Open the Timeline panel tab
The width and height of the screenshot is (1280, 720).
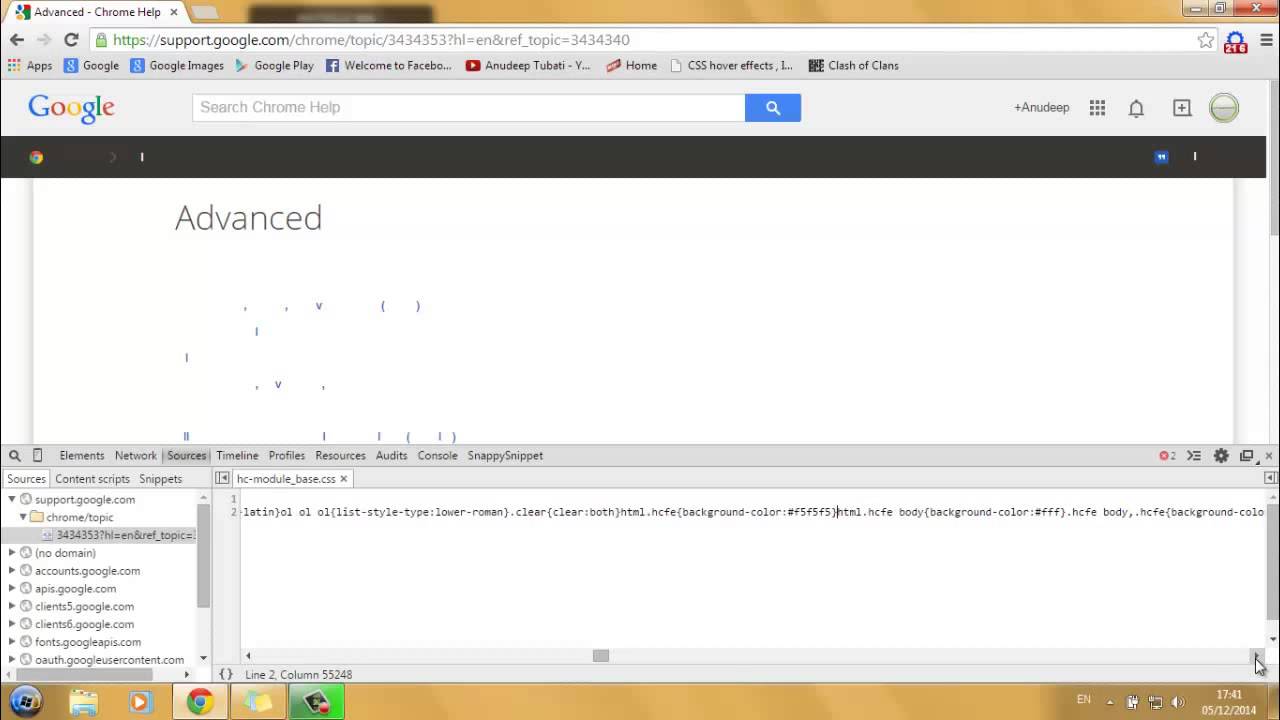click(x=237, y=456)
